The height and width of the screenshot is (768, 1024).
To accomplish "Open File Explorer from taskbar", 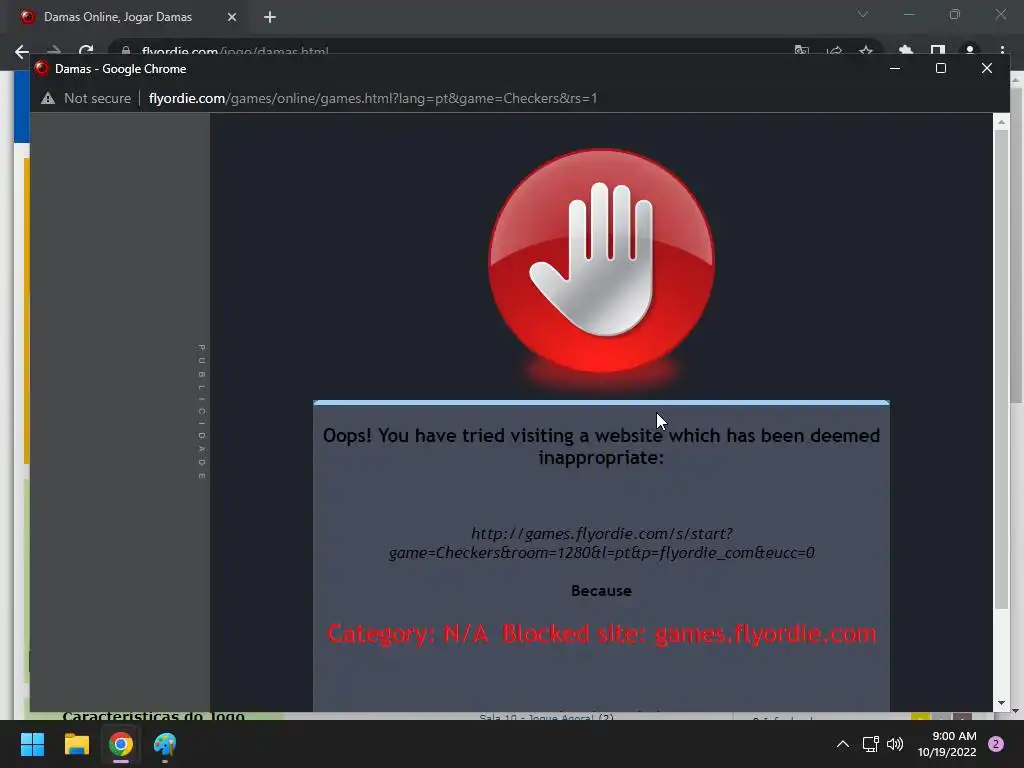I will coord(76,744).
